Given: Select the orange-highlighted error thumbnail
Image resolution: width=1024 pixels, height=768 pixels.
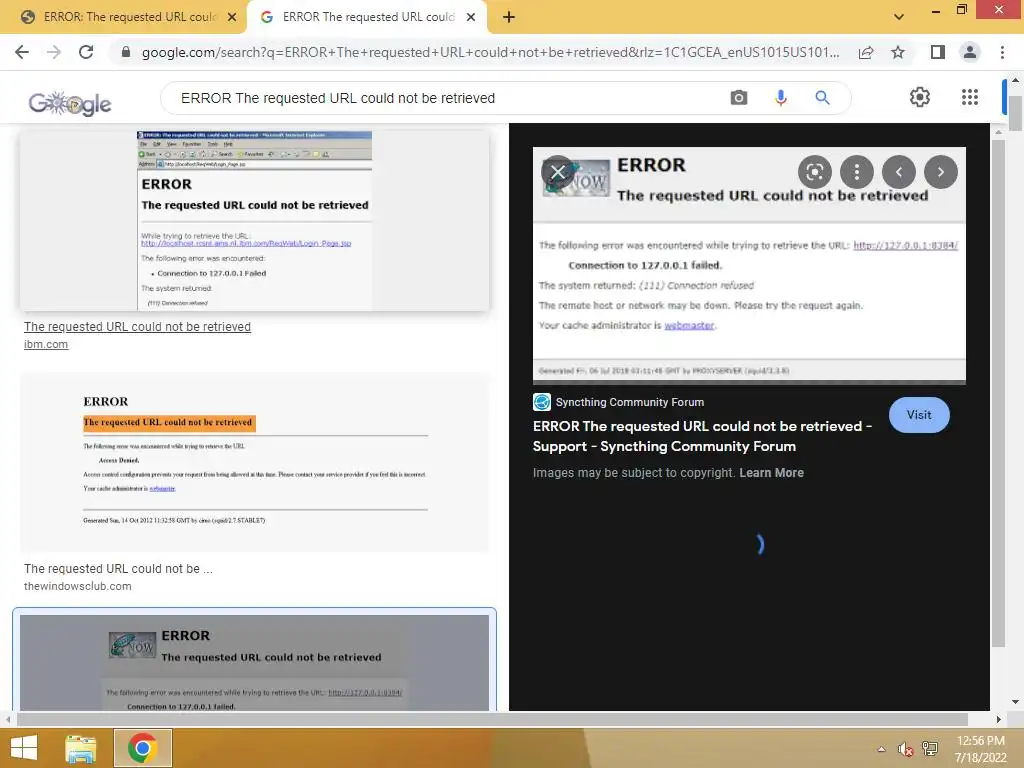Looking at the screenshot, I should pos(255,462).
